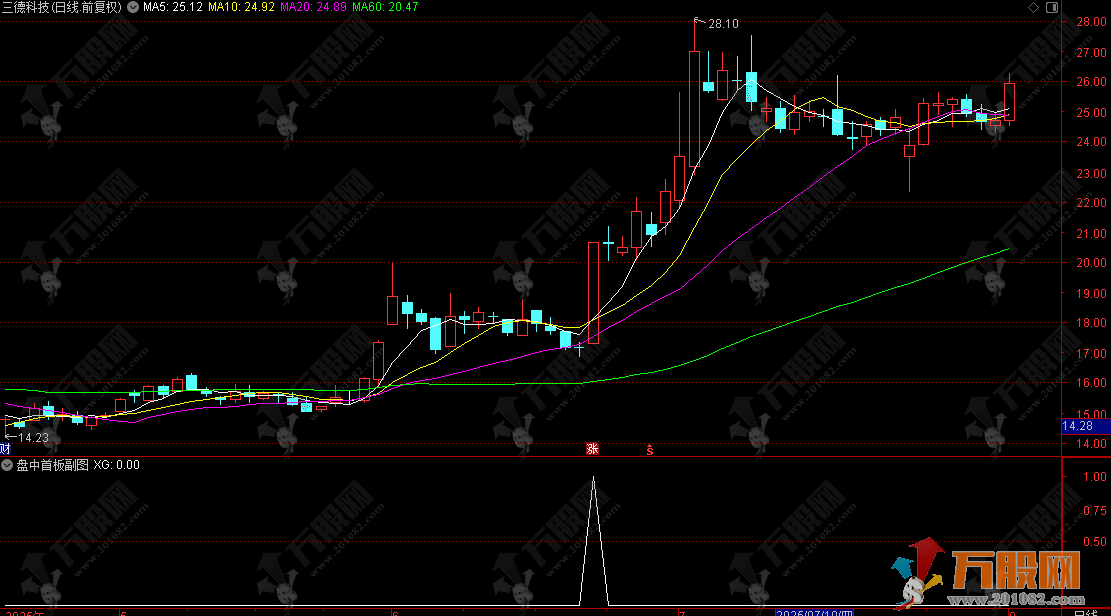Click the 28.00 price axis label

click(x=1091, y=22)
